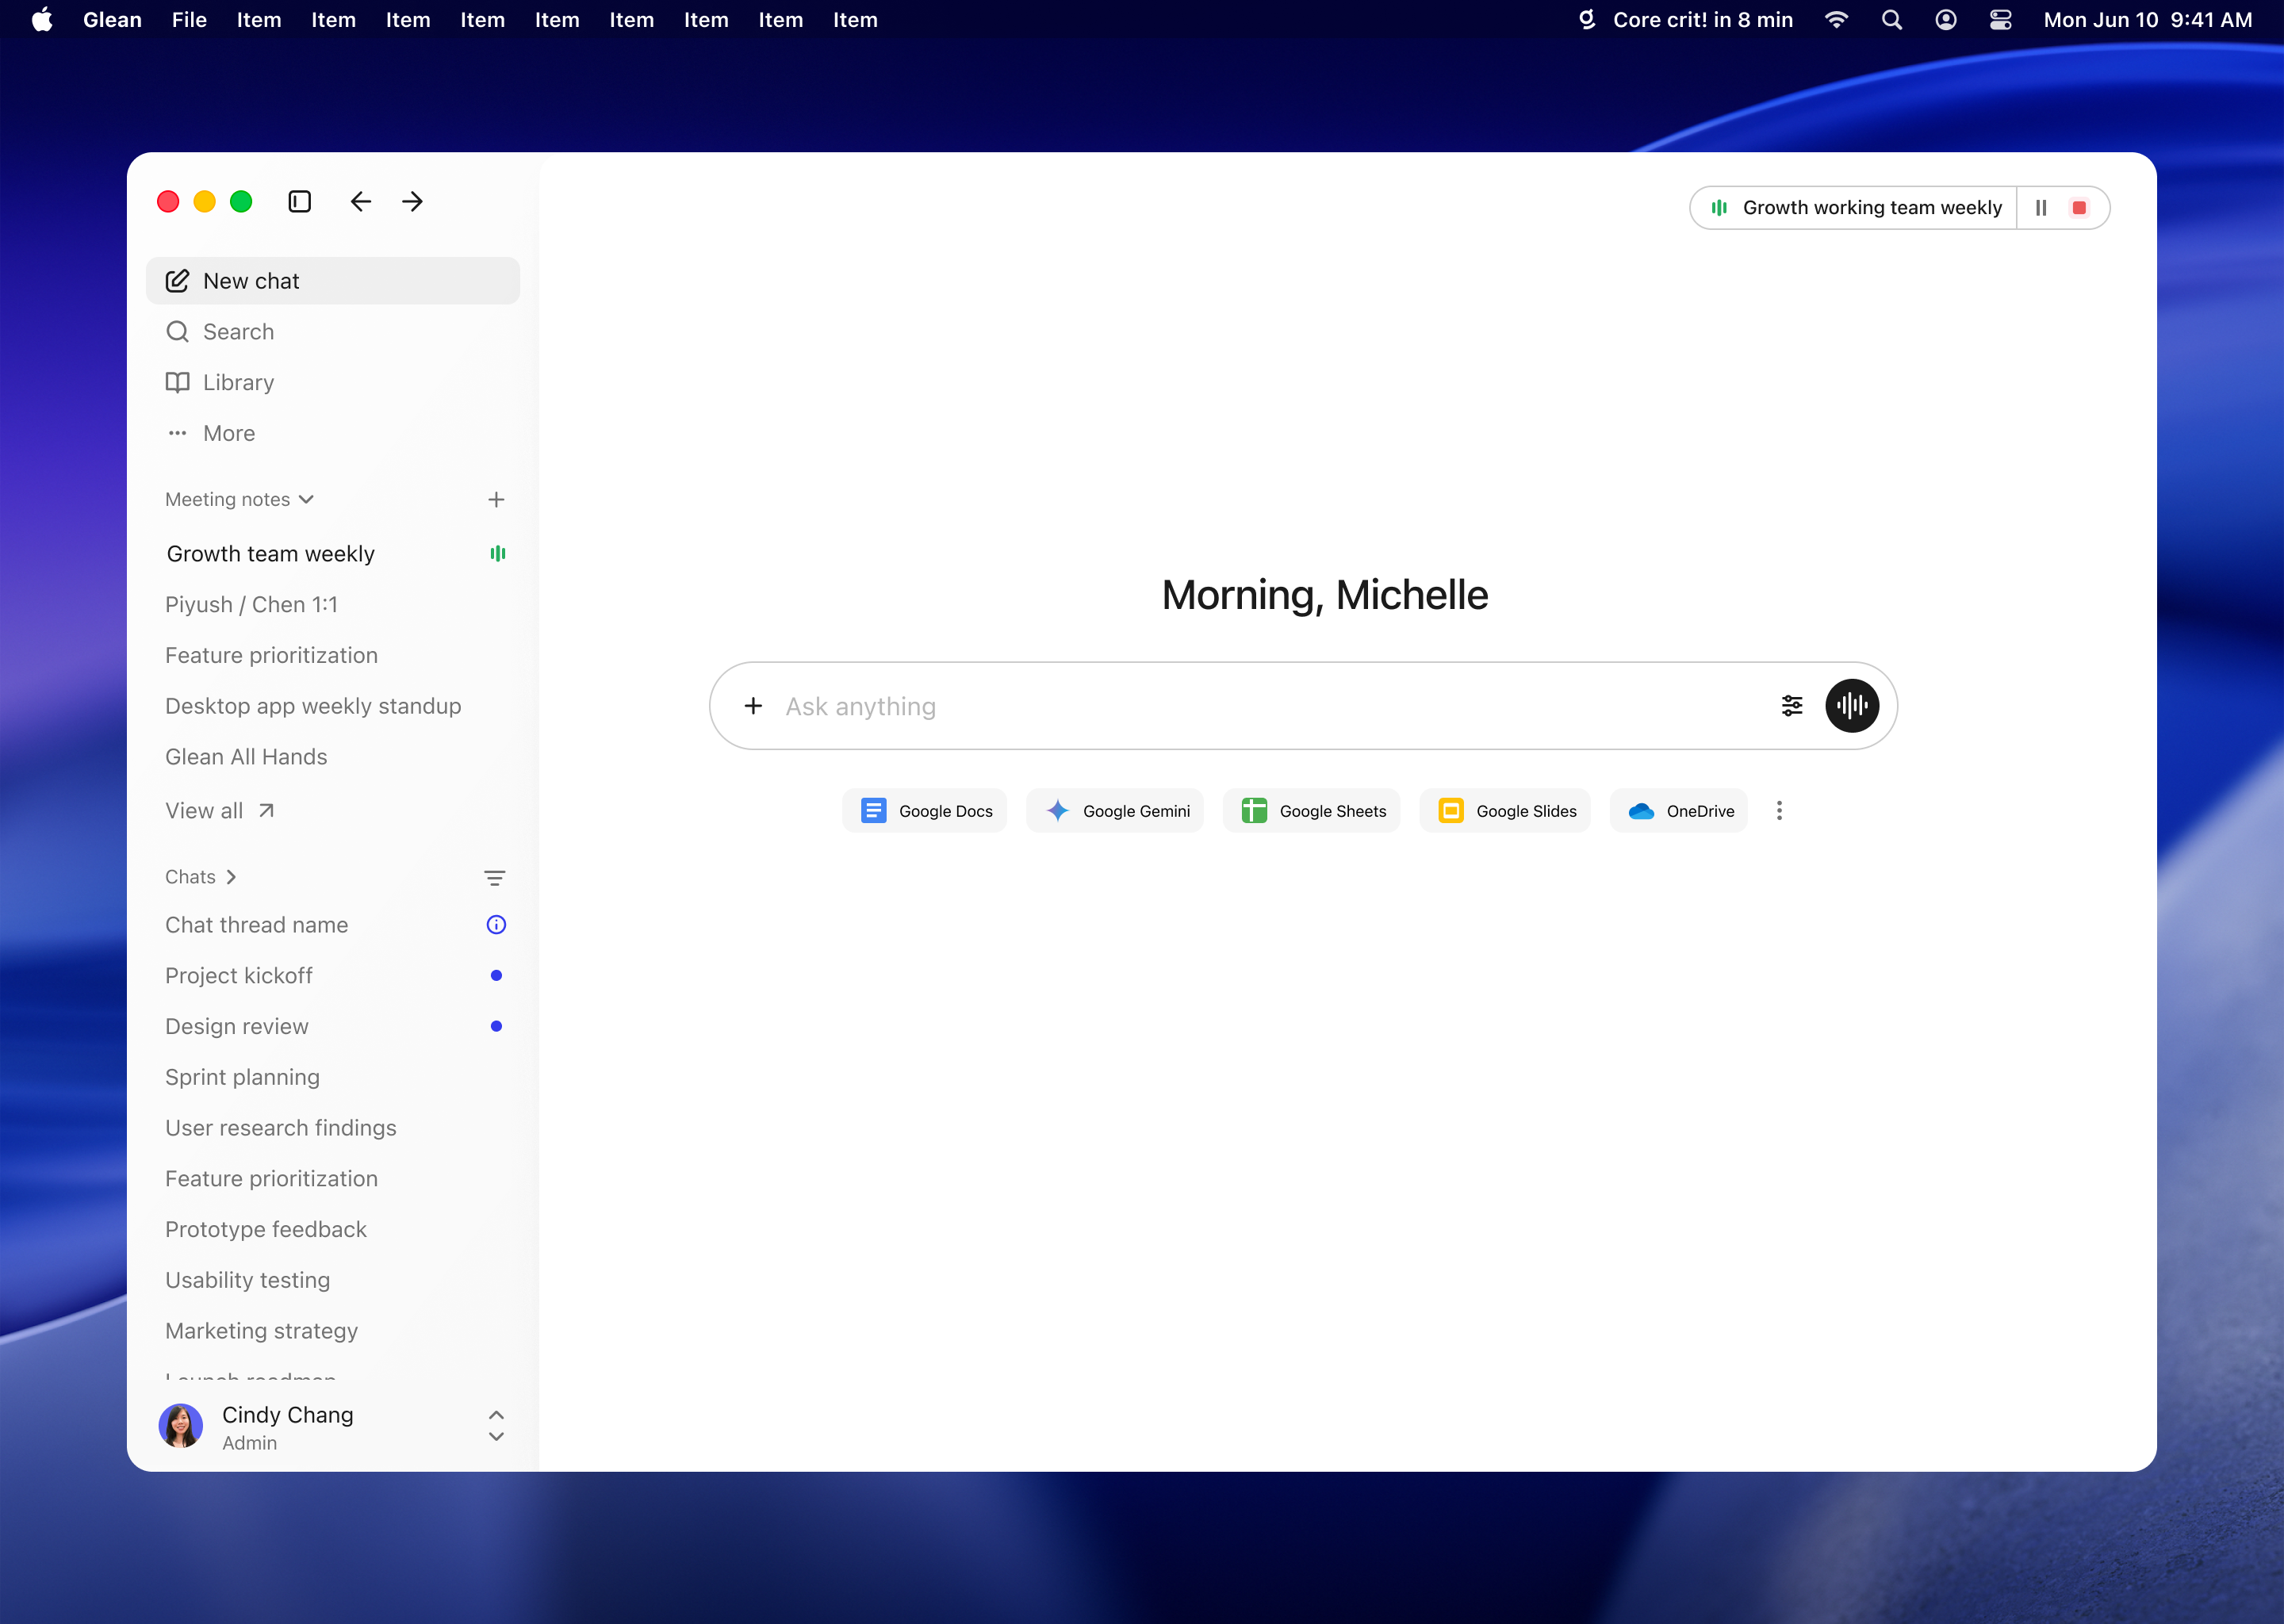Open the More options item

(333, 433)
